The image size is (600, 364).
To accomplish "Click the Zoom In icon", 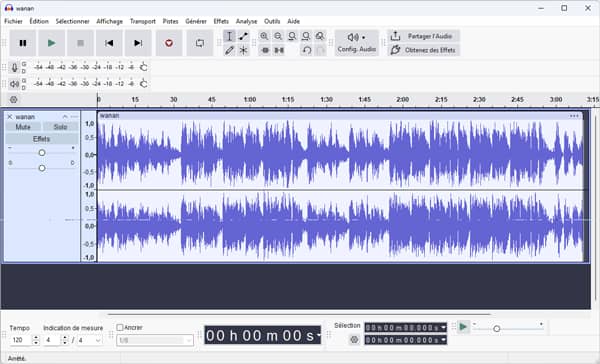I will (264, 36).
